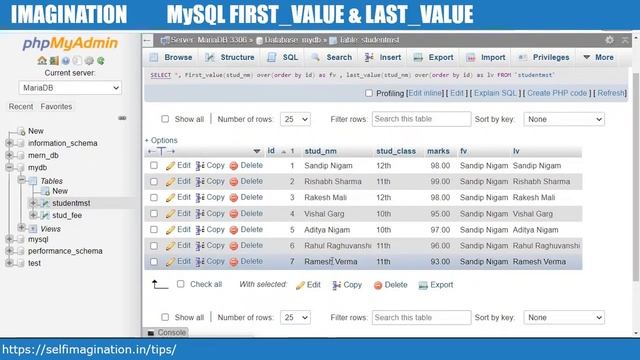Image resolution: width=640 pixels, height=360 pixels.
Task: Click the full texts toggle arrows icon
Action: click(161, 151)
